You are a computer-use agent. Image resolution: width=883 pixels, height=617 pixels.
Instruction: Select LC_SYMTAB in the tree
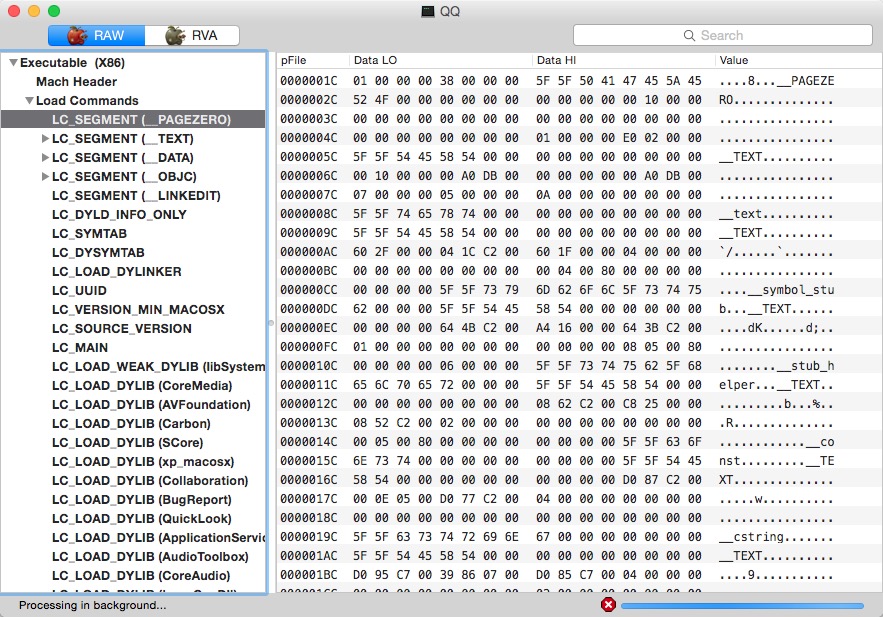89,234
